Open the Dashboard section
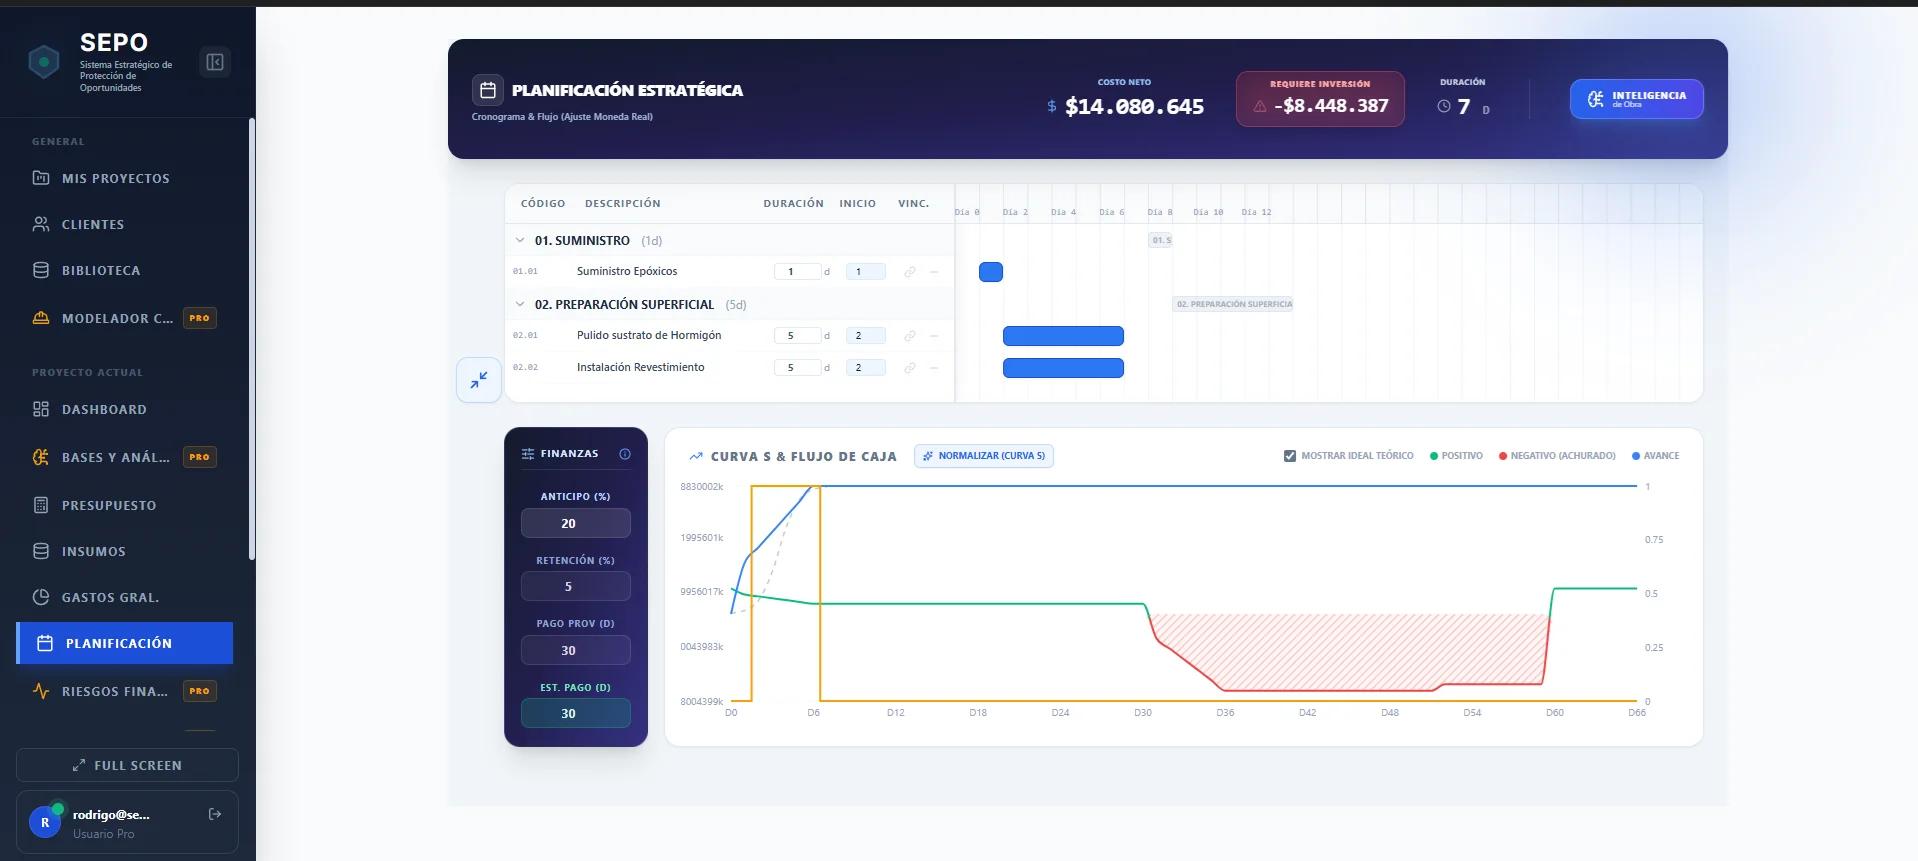The height and width of the screenshot is (861, 1918). [x=104, y=410]
